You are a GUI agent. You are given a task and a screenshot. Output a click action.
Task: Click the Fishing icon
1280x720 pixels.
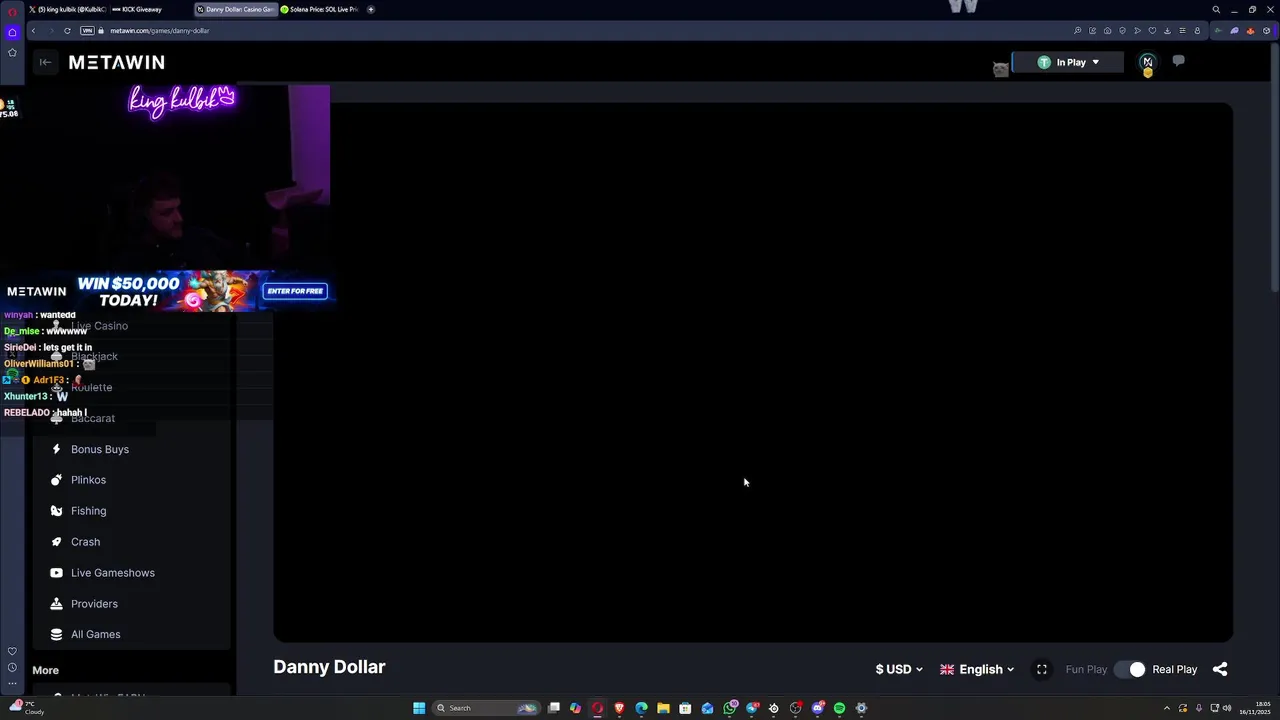point(56,511)
